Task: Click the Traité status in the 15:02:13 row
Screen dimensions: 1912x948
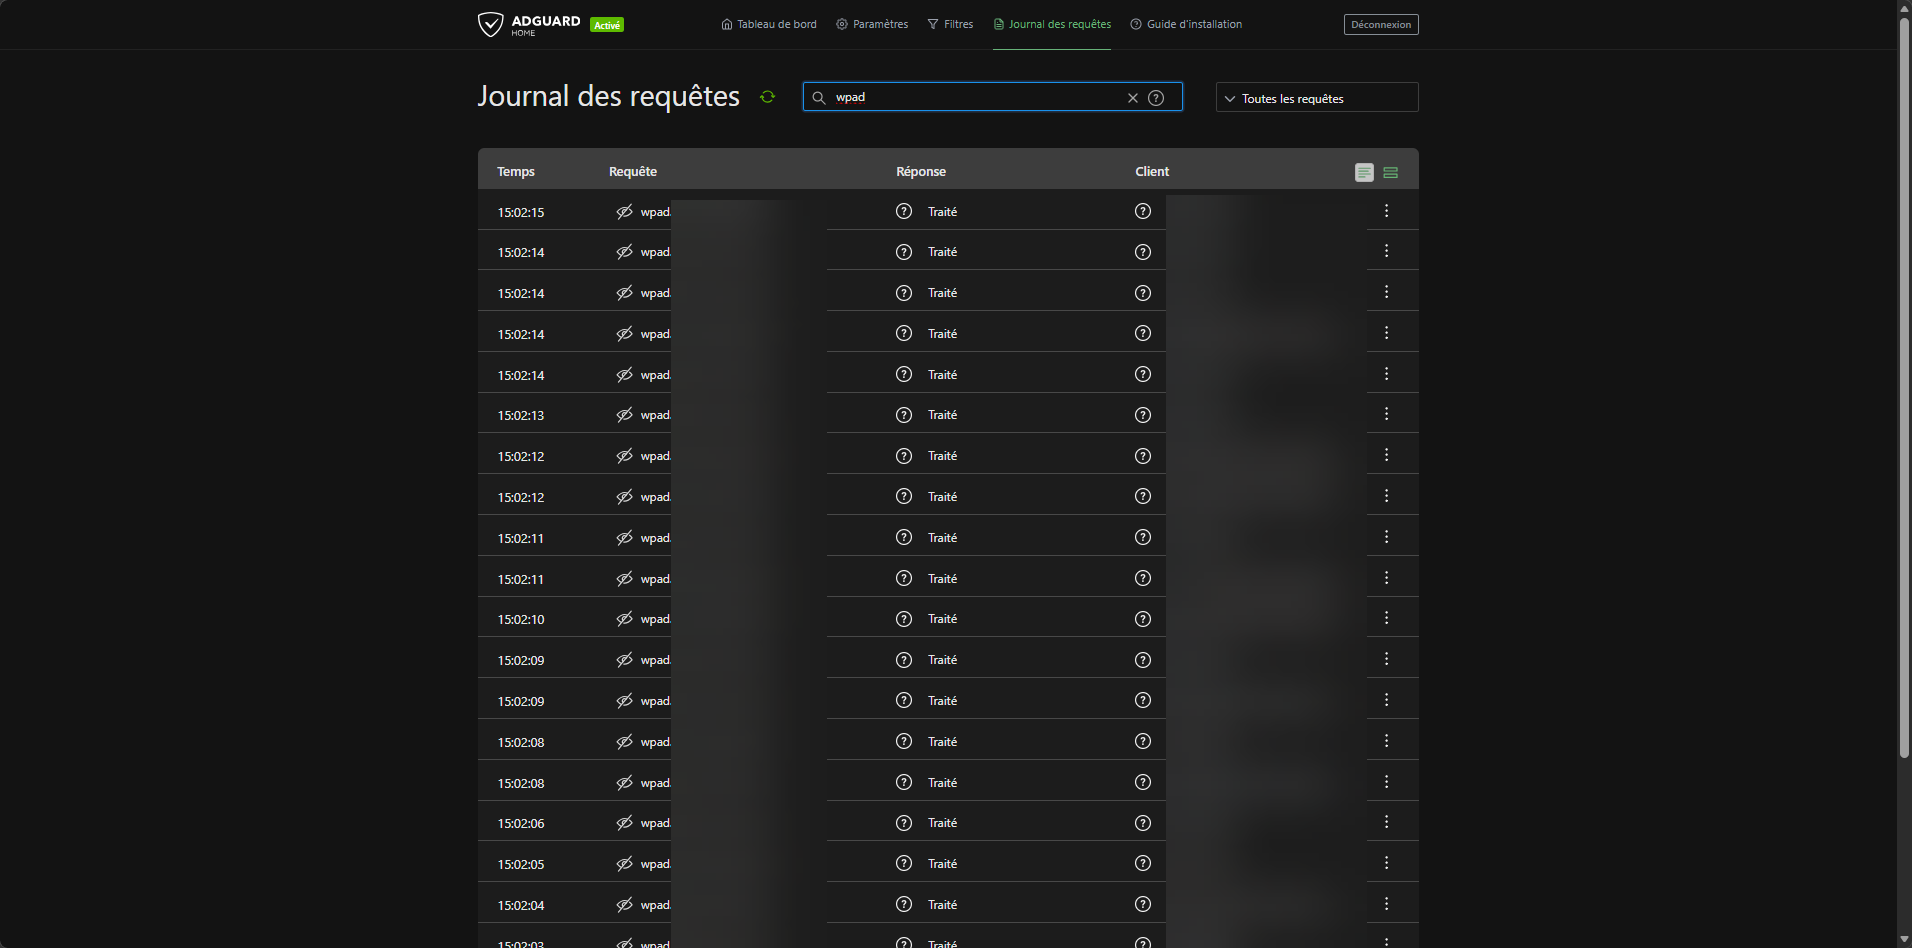Action: (942, 414)
